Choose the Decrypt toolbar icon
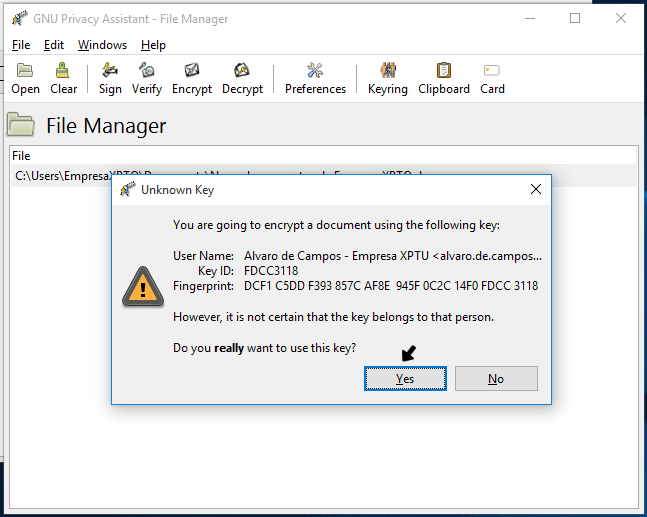 242,78
